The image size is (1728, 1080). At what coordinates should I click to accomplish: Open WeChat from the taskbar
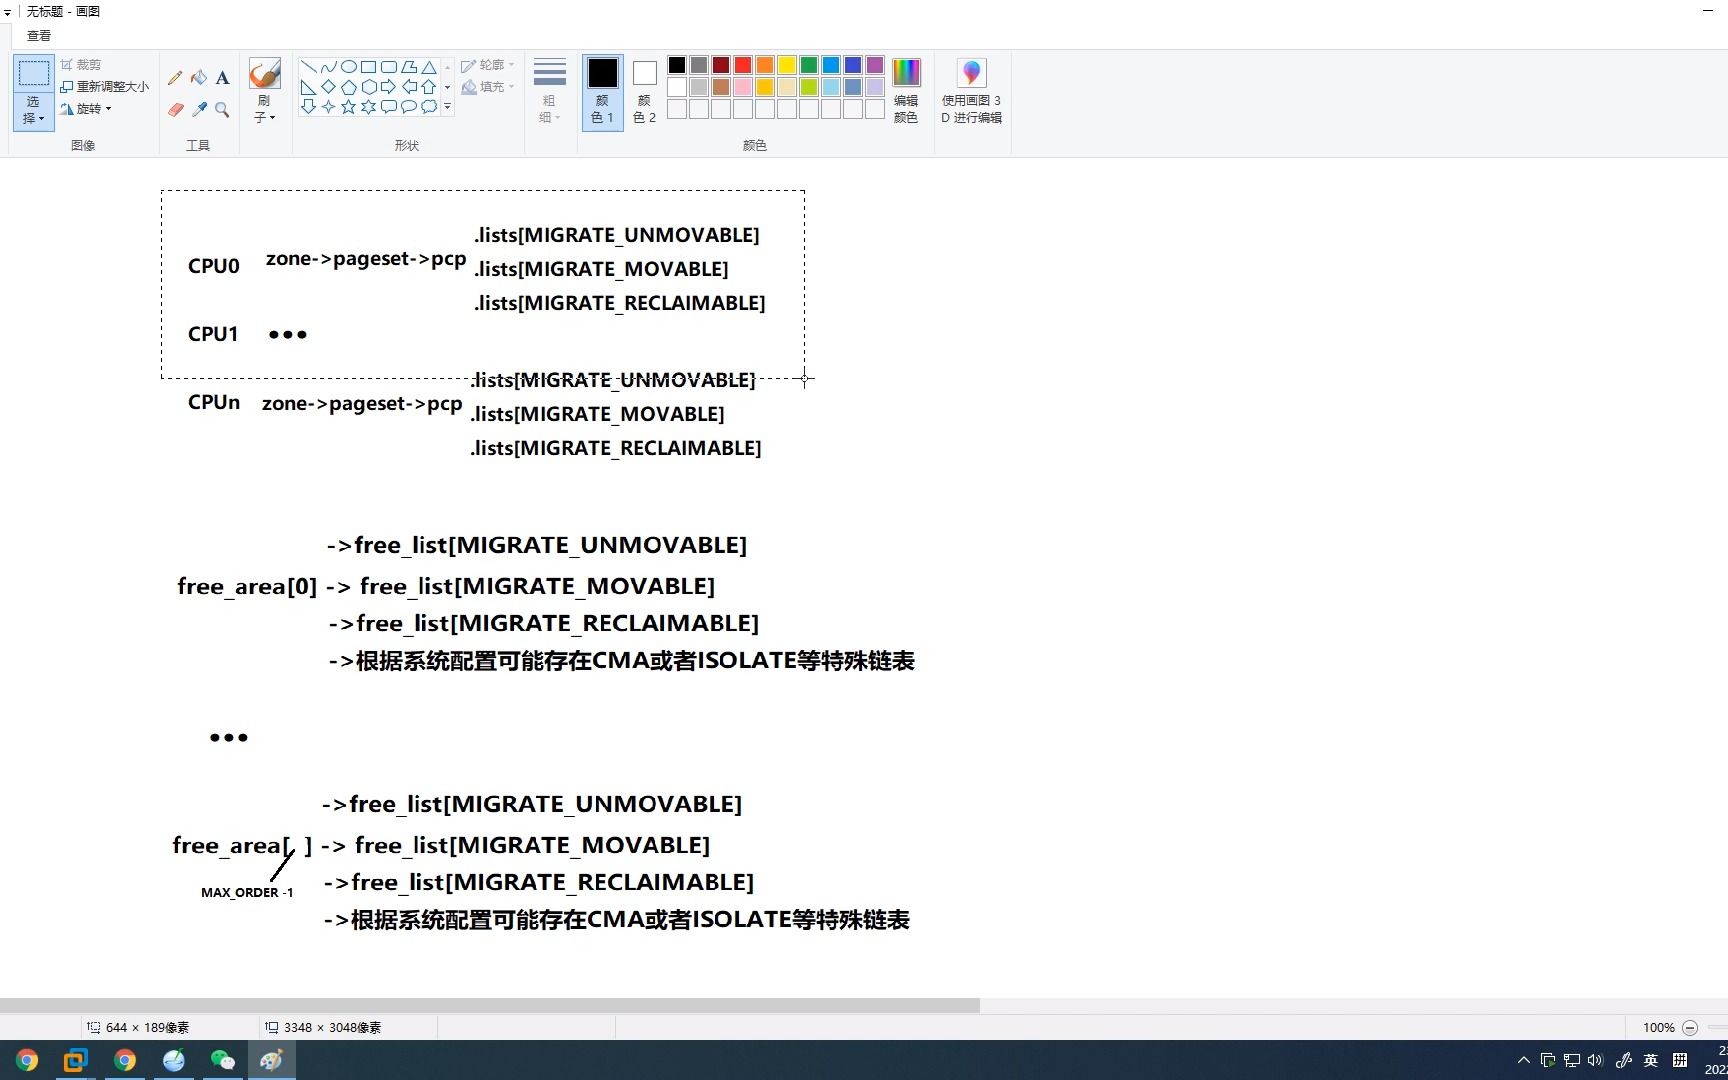point(223,1059)
